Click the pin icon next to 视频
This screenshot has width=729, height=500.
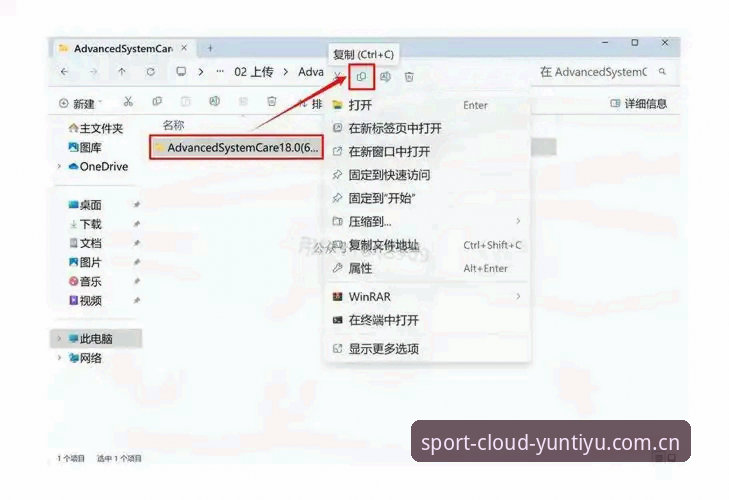tap(137, 300)
